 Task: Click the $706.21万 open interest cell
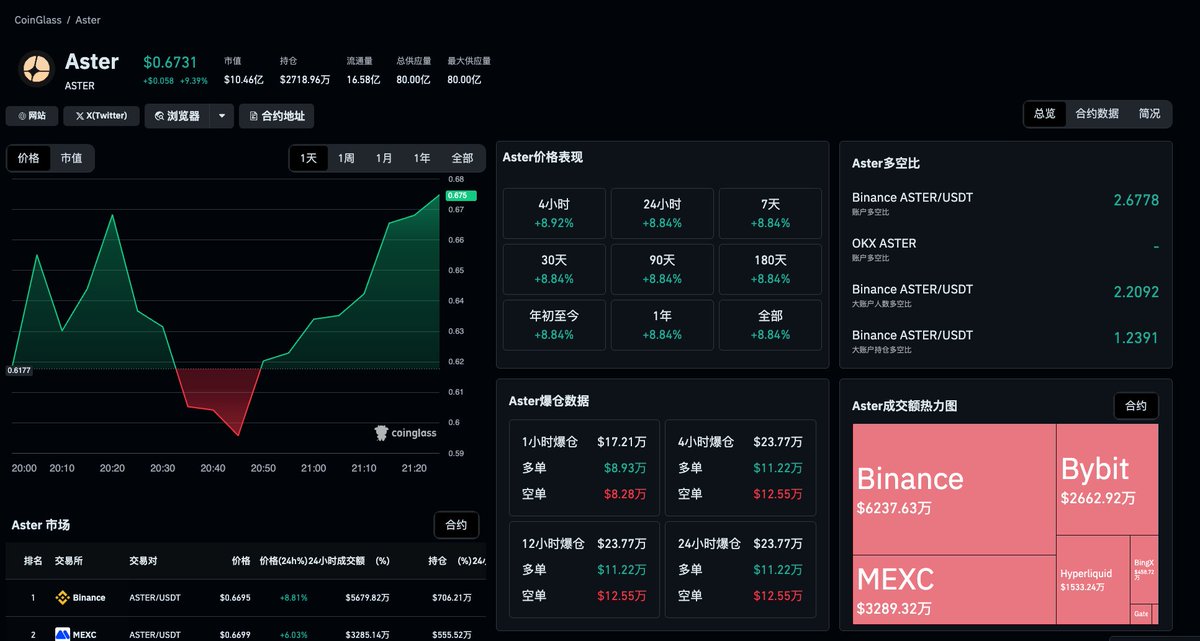pyautogui.click(x=452, y=598)
